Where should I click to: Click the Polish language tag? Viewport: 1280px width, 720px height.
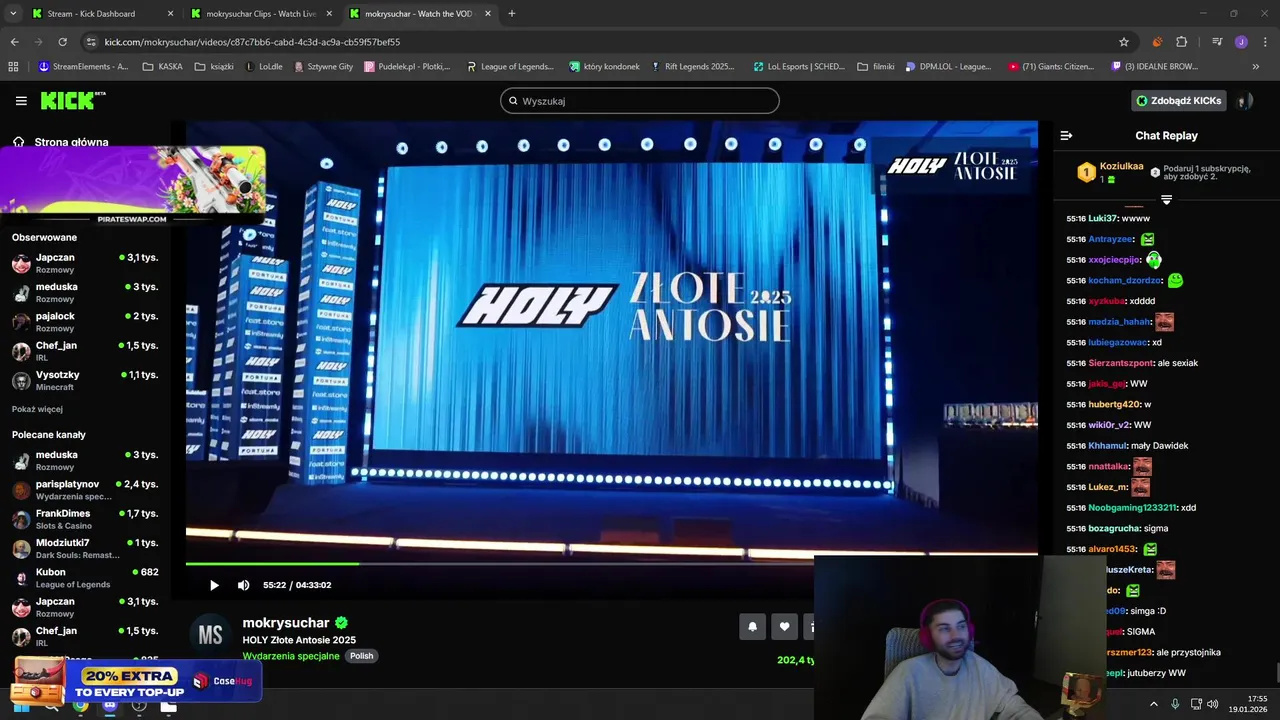click(x=361, y=656)
